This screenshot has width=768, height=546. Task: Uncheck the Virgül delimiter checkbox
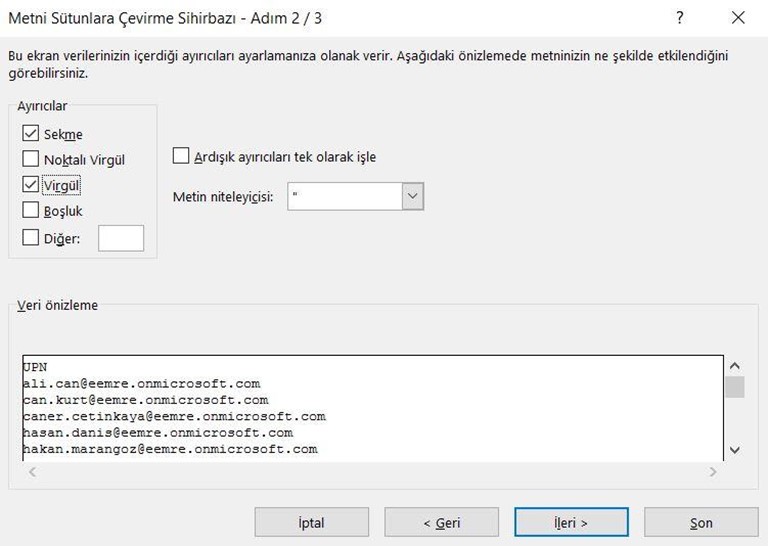pyautogui.click(x=30, y=185)
